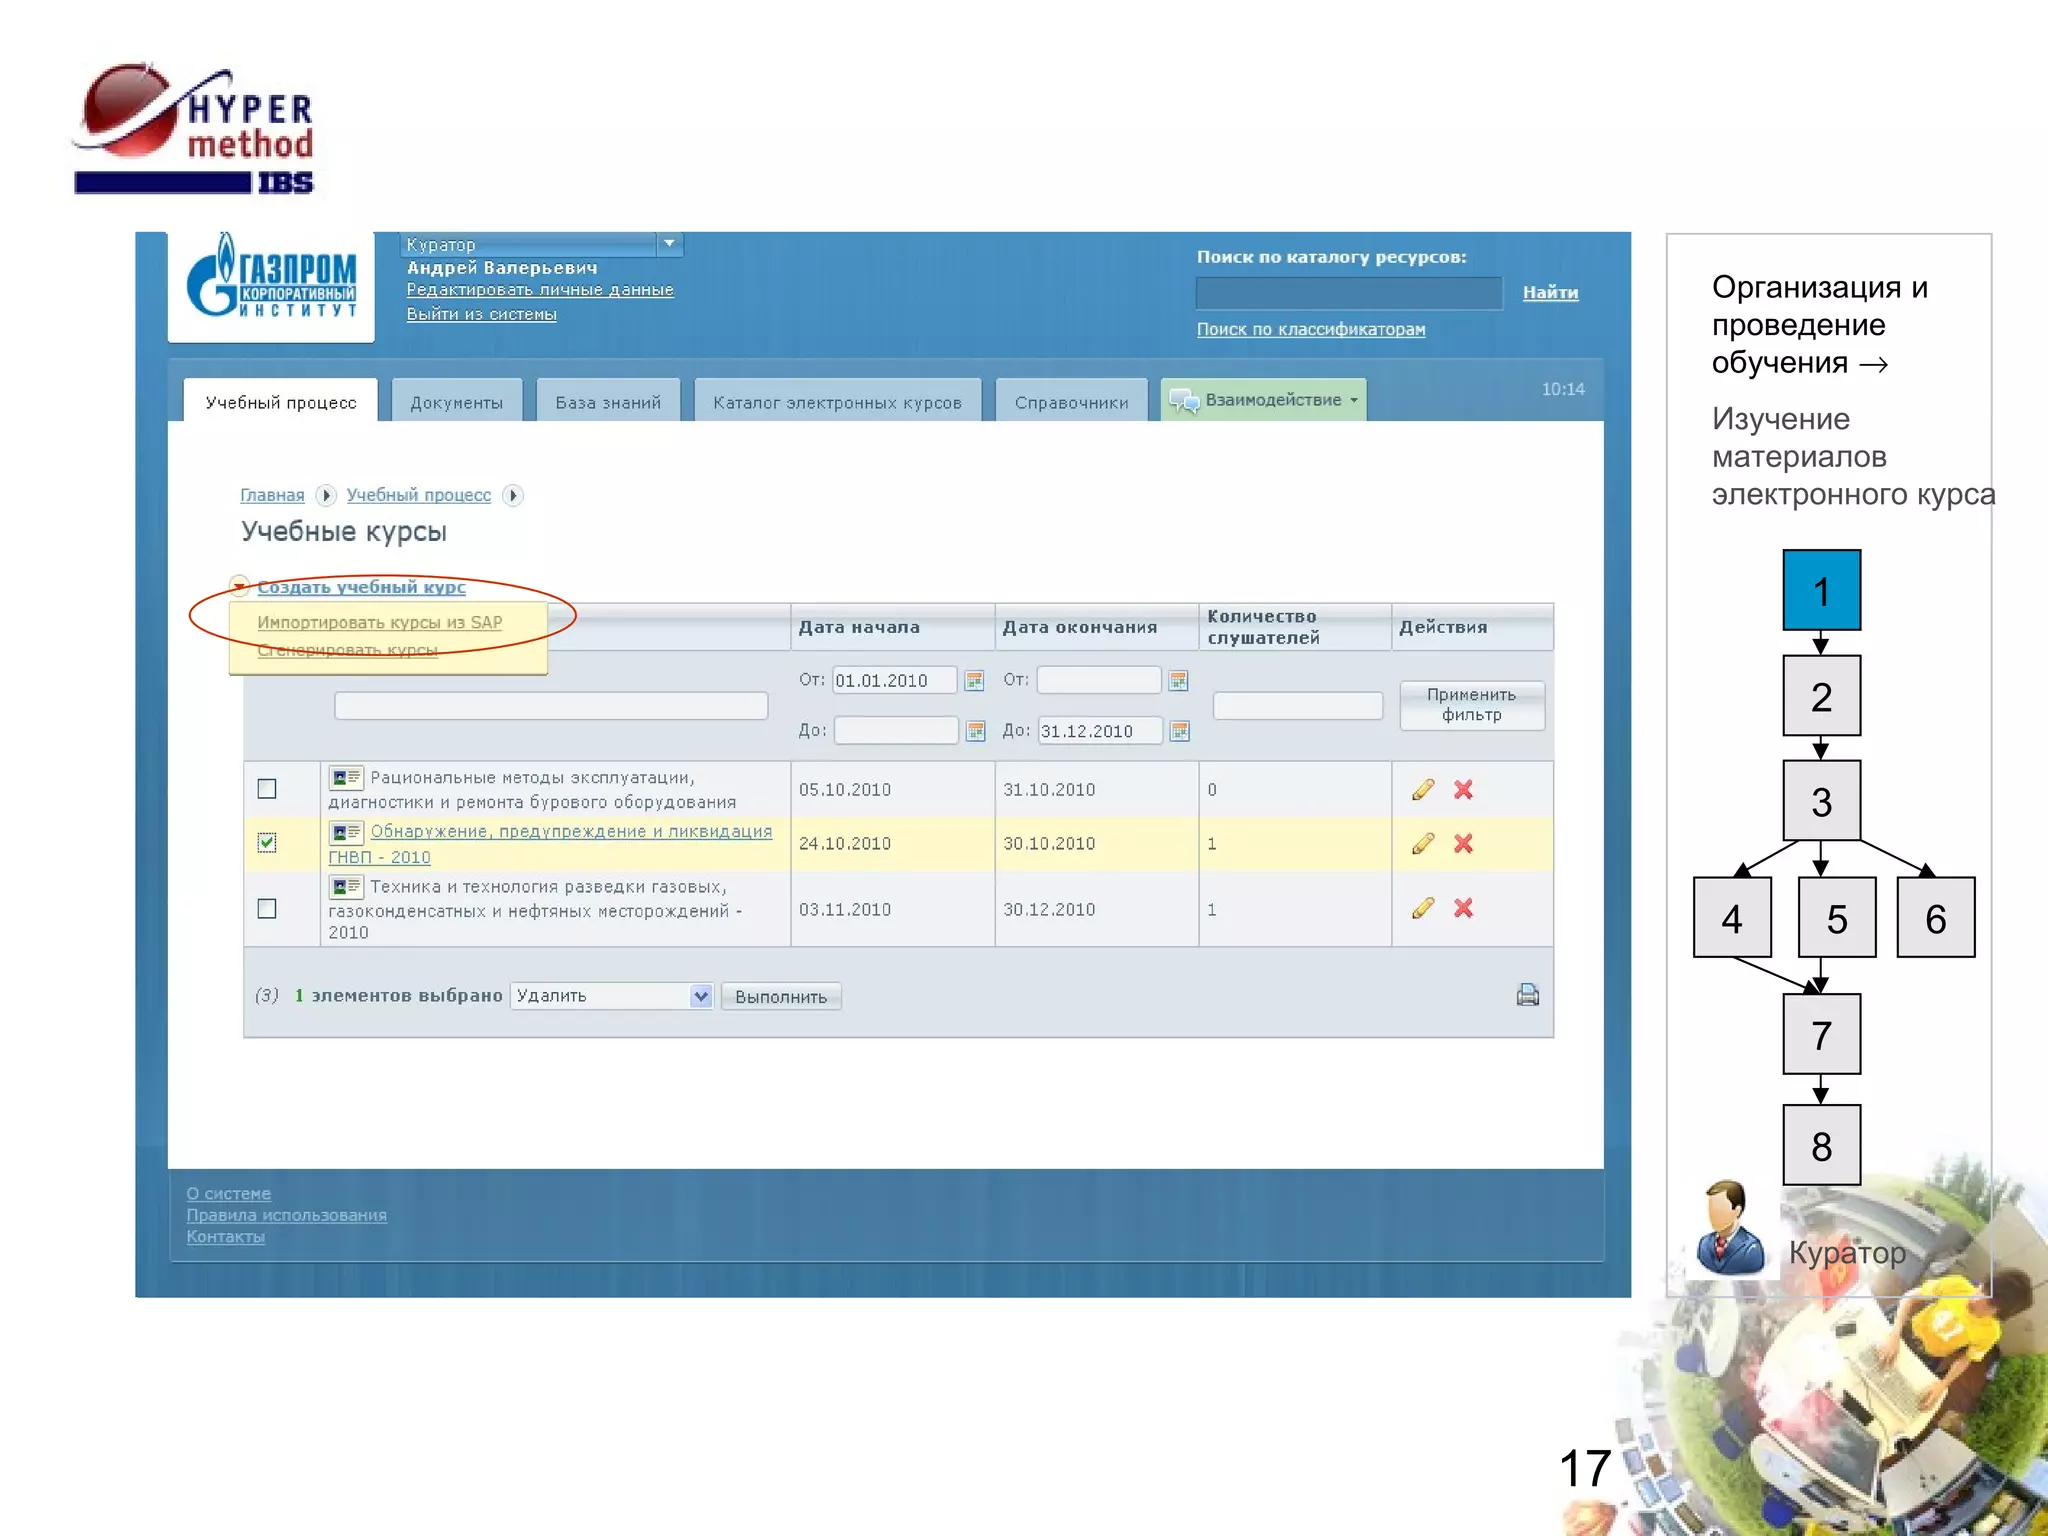Uncheck the Обнаружение, предупреждение course checkbox
The height and width of the screenshot is (1536, 2048).
(267, 843)
